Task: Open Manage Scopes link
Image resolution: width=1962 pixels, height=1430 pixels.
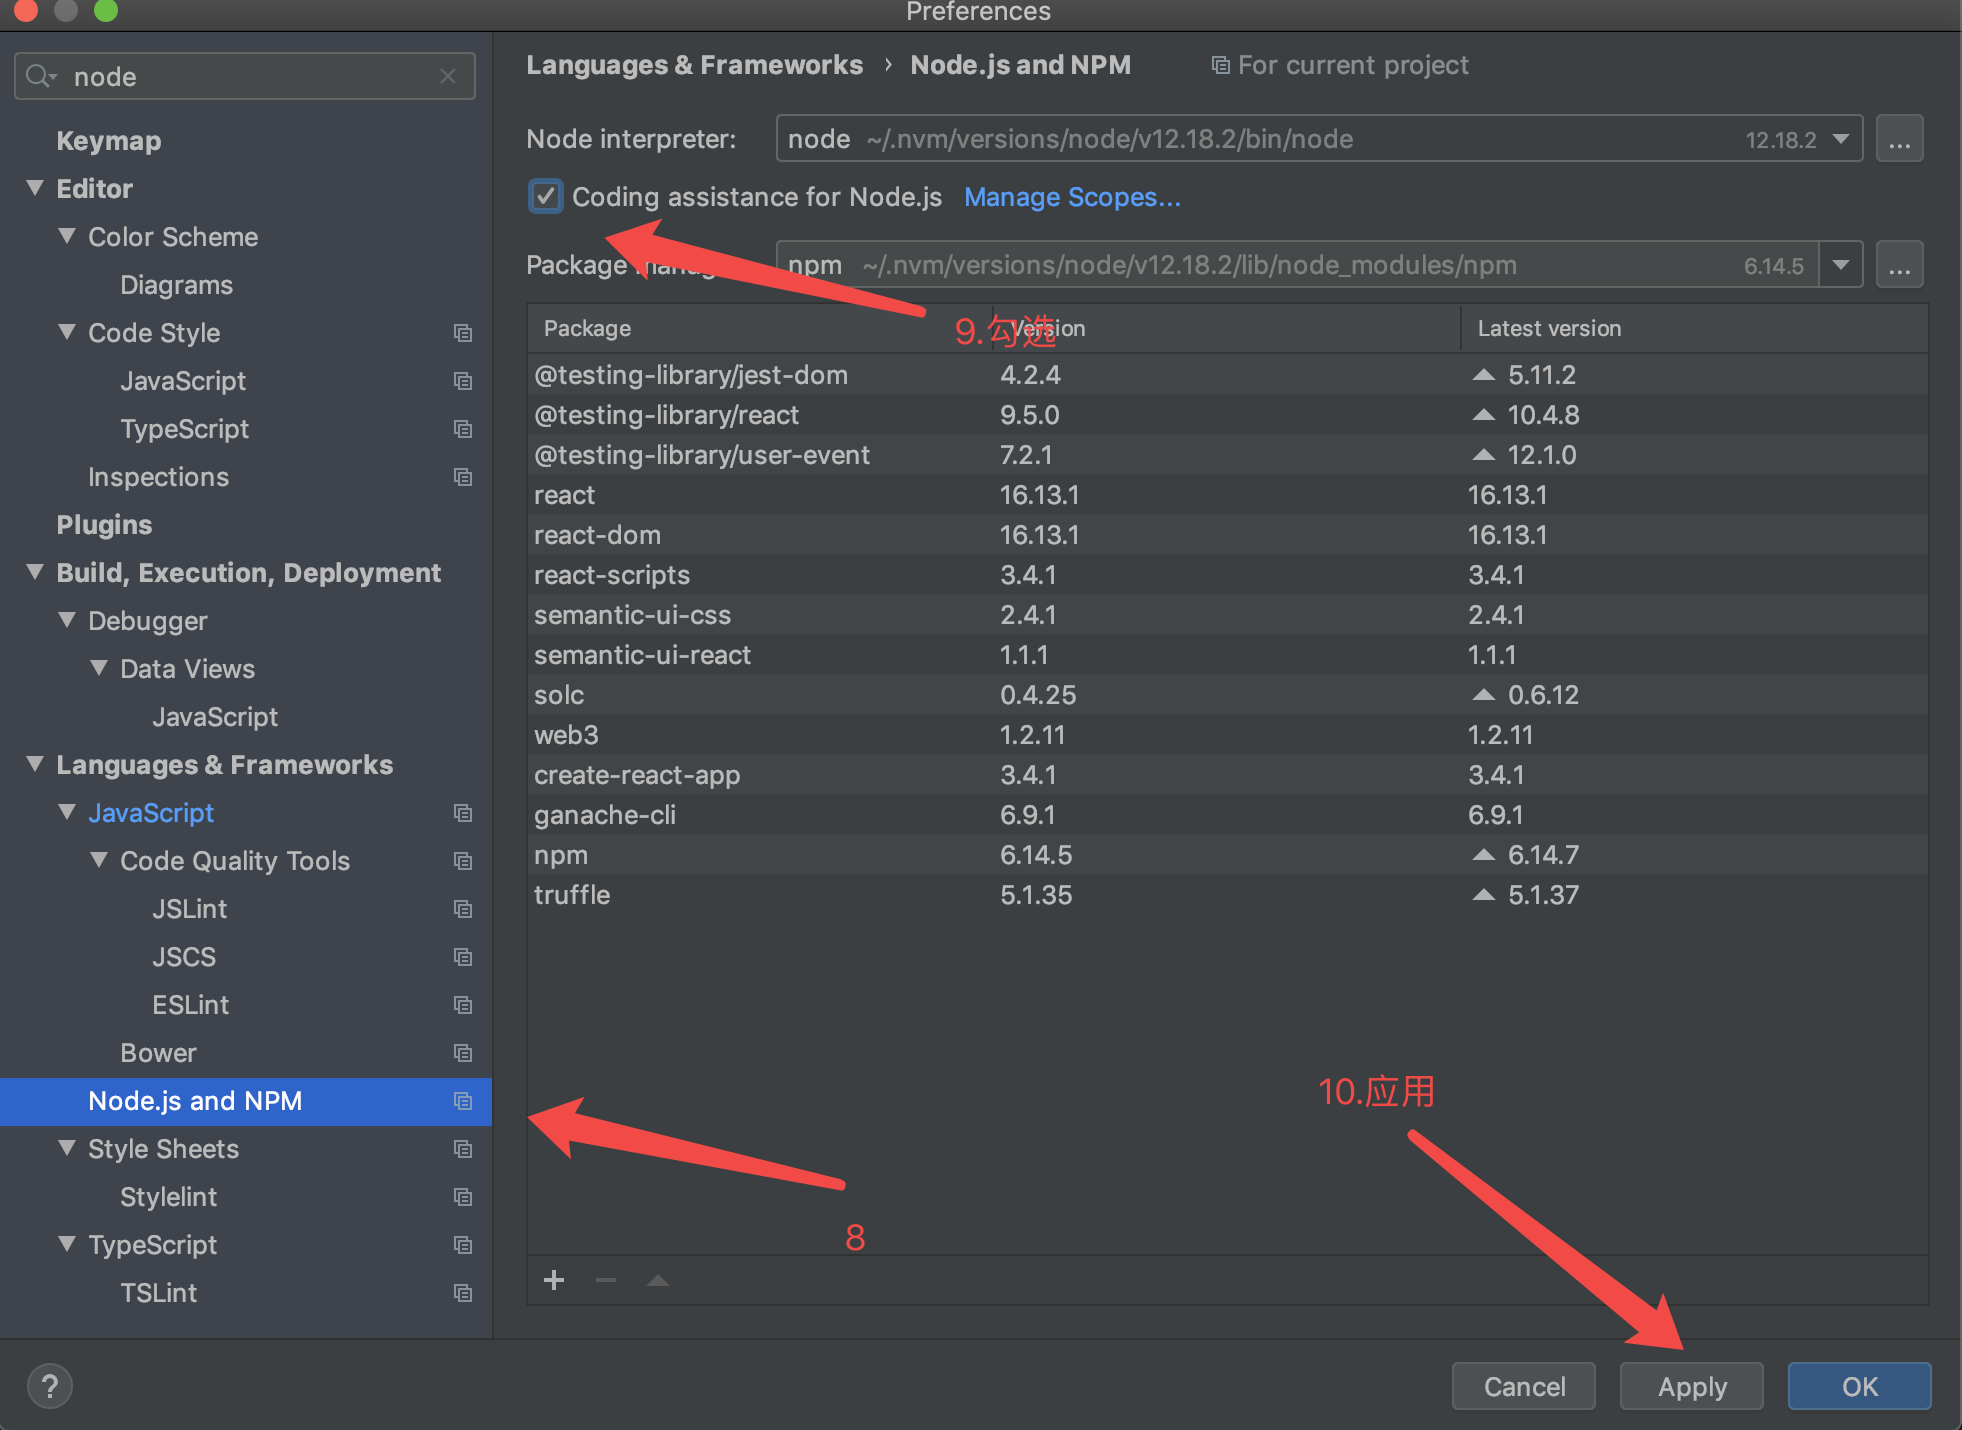Action: tap(1072, 197)
